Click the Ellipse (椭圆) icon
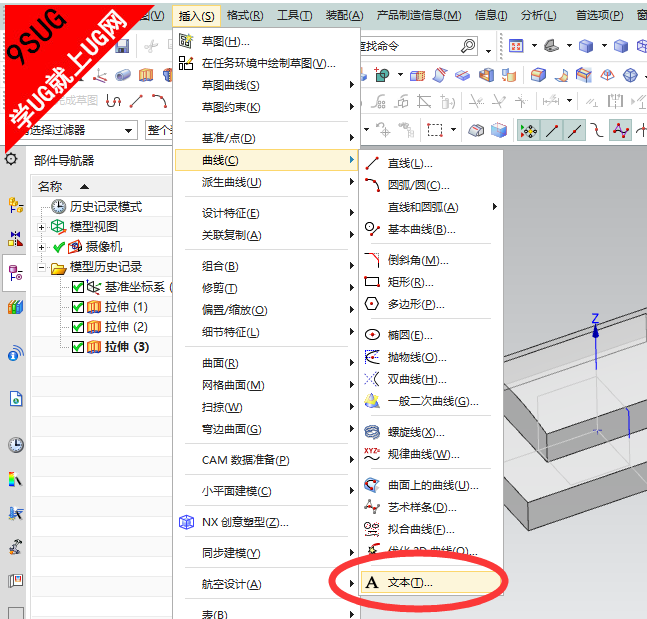Image resolution: width=647 pixels, height=619 pixels. pos(372,335)
